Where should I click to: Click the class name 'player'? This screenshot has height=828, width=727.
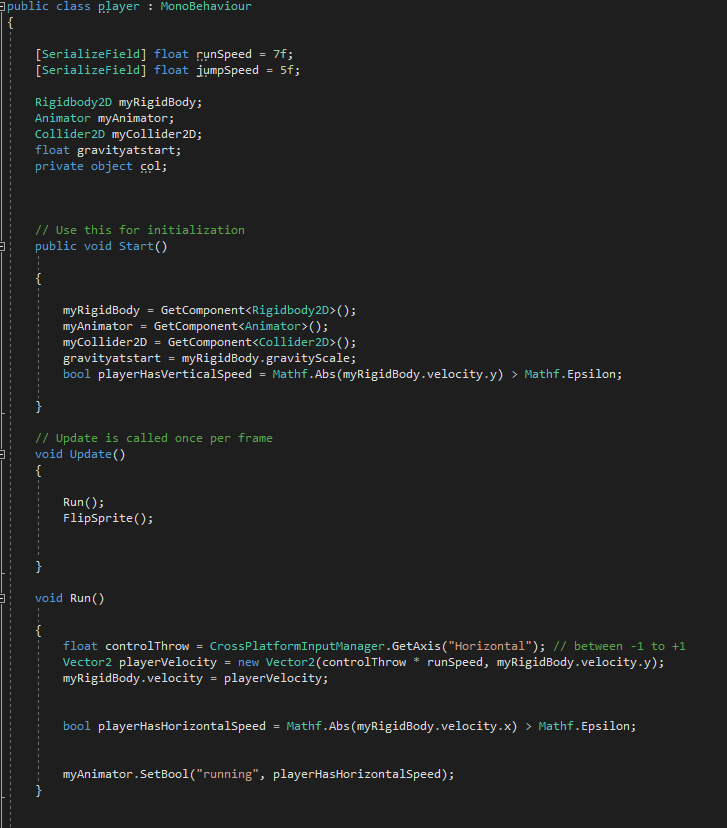point(119,7)
